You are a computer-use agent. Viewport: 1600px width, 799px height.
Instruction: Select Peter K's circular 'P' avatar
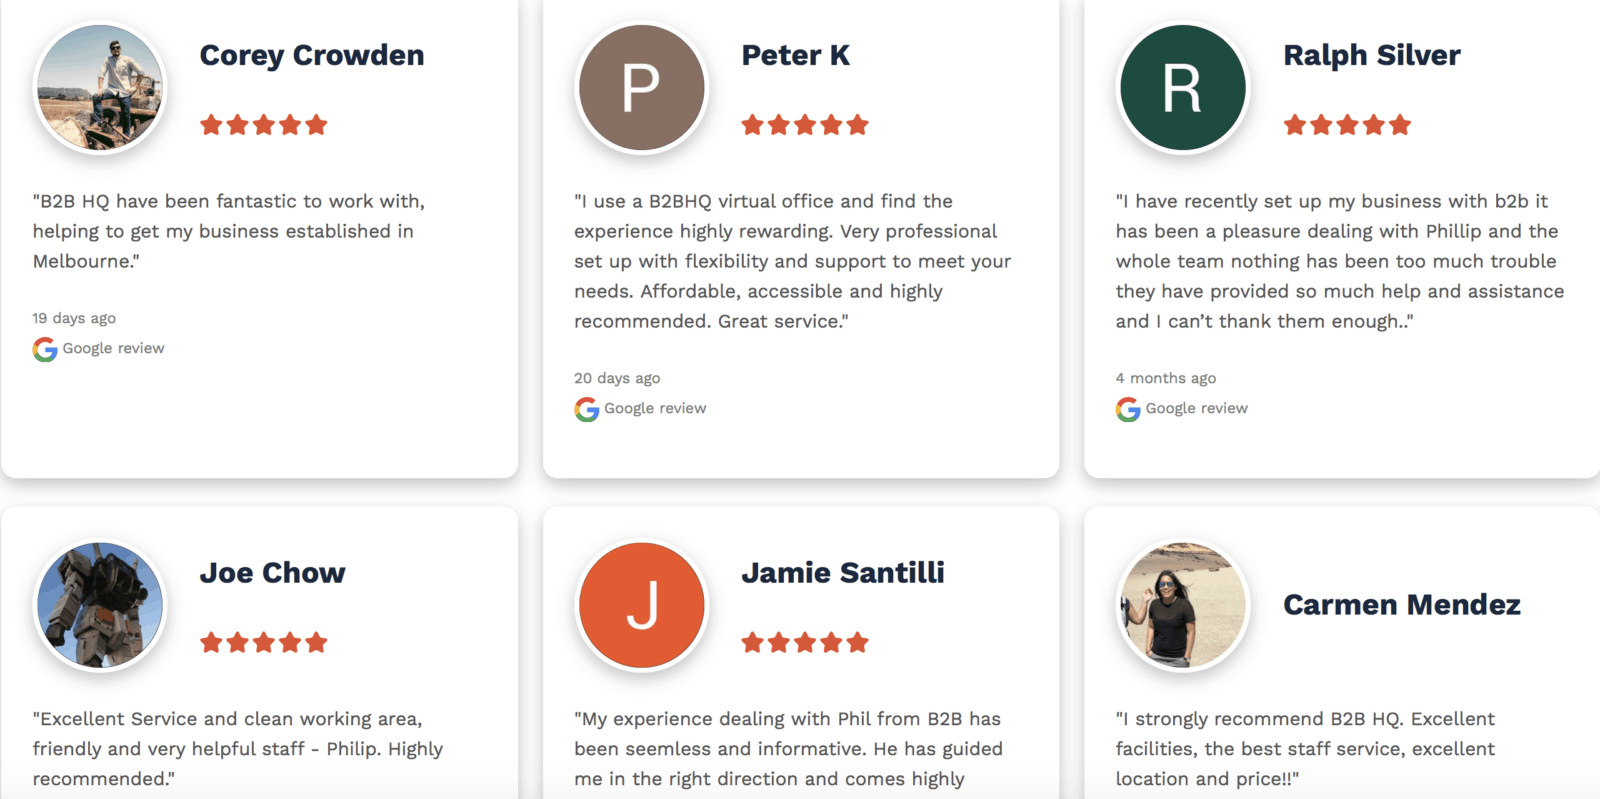[x=641, y=88]
